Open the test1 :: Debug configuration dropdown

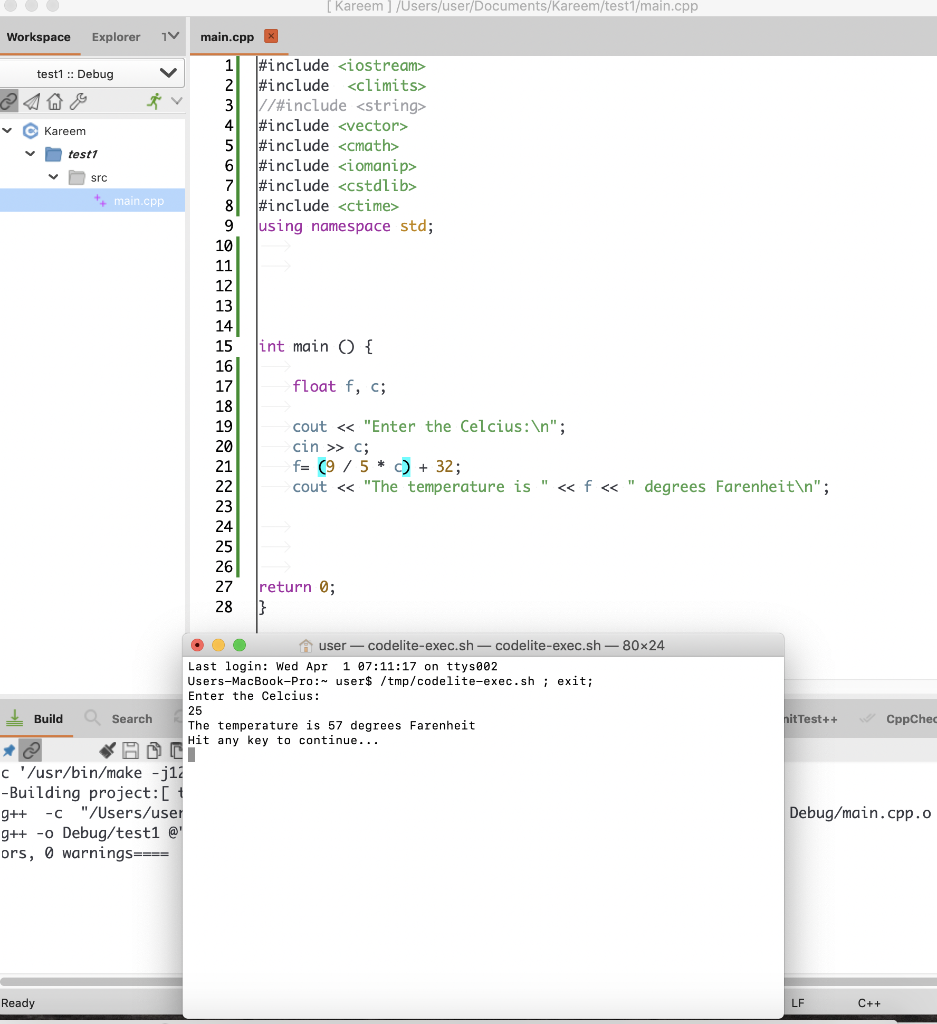[92, 73]
